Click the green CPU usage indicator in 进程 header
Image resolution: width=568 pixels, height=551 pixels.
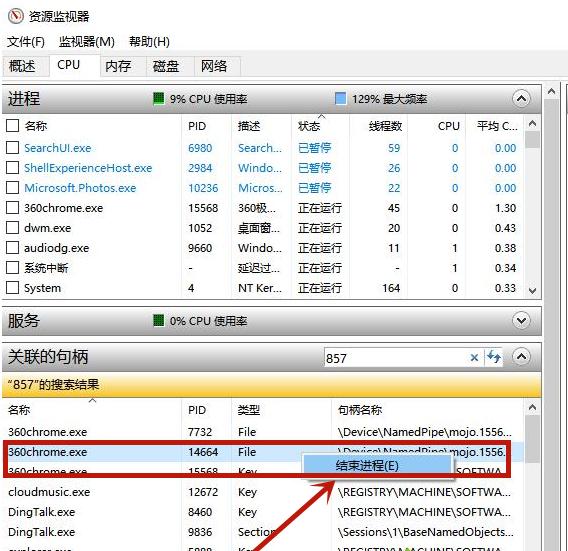coord(158,99)
